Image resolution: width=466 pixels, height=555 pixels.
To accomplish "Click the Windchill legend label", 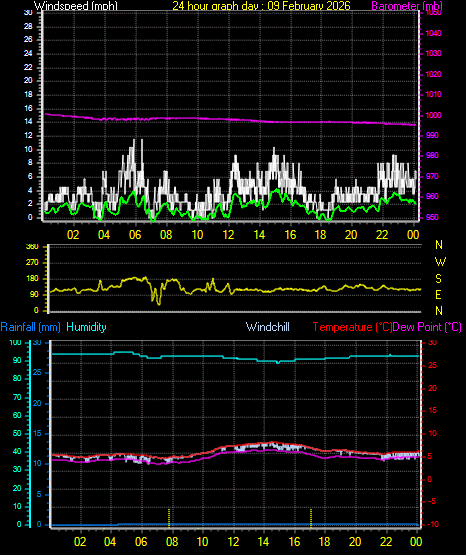I will coord(268,327).
